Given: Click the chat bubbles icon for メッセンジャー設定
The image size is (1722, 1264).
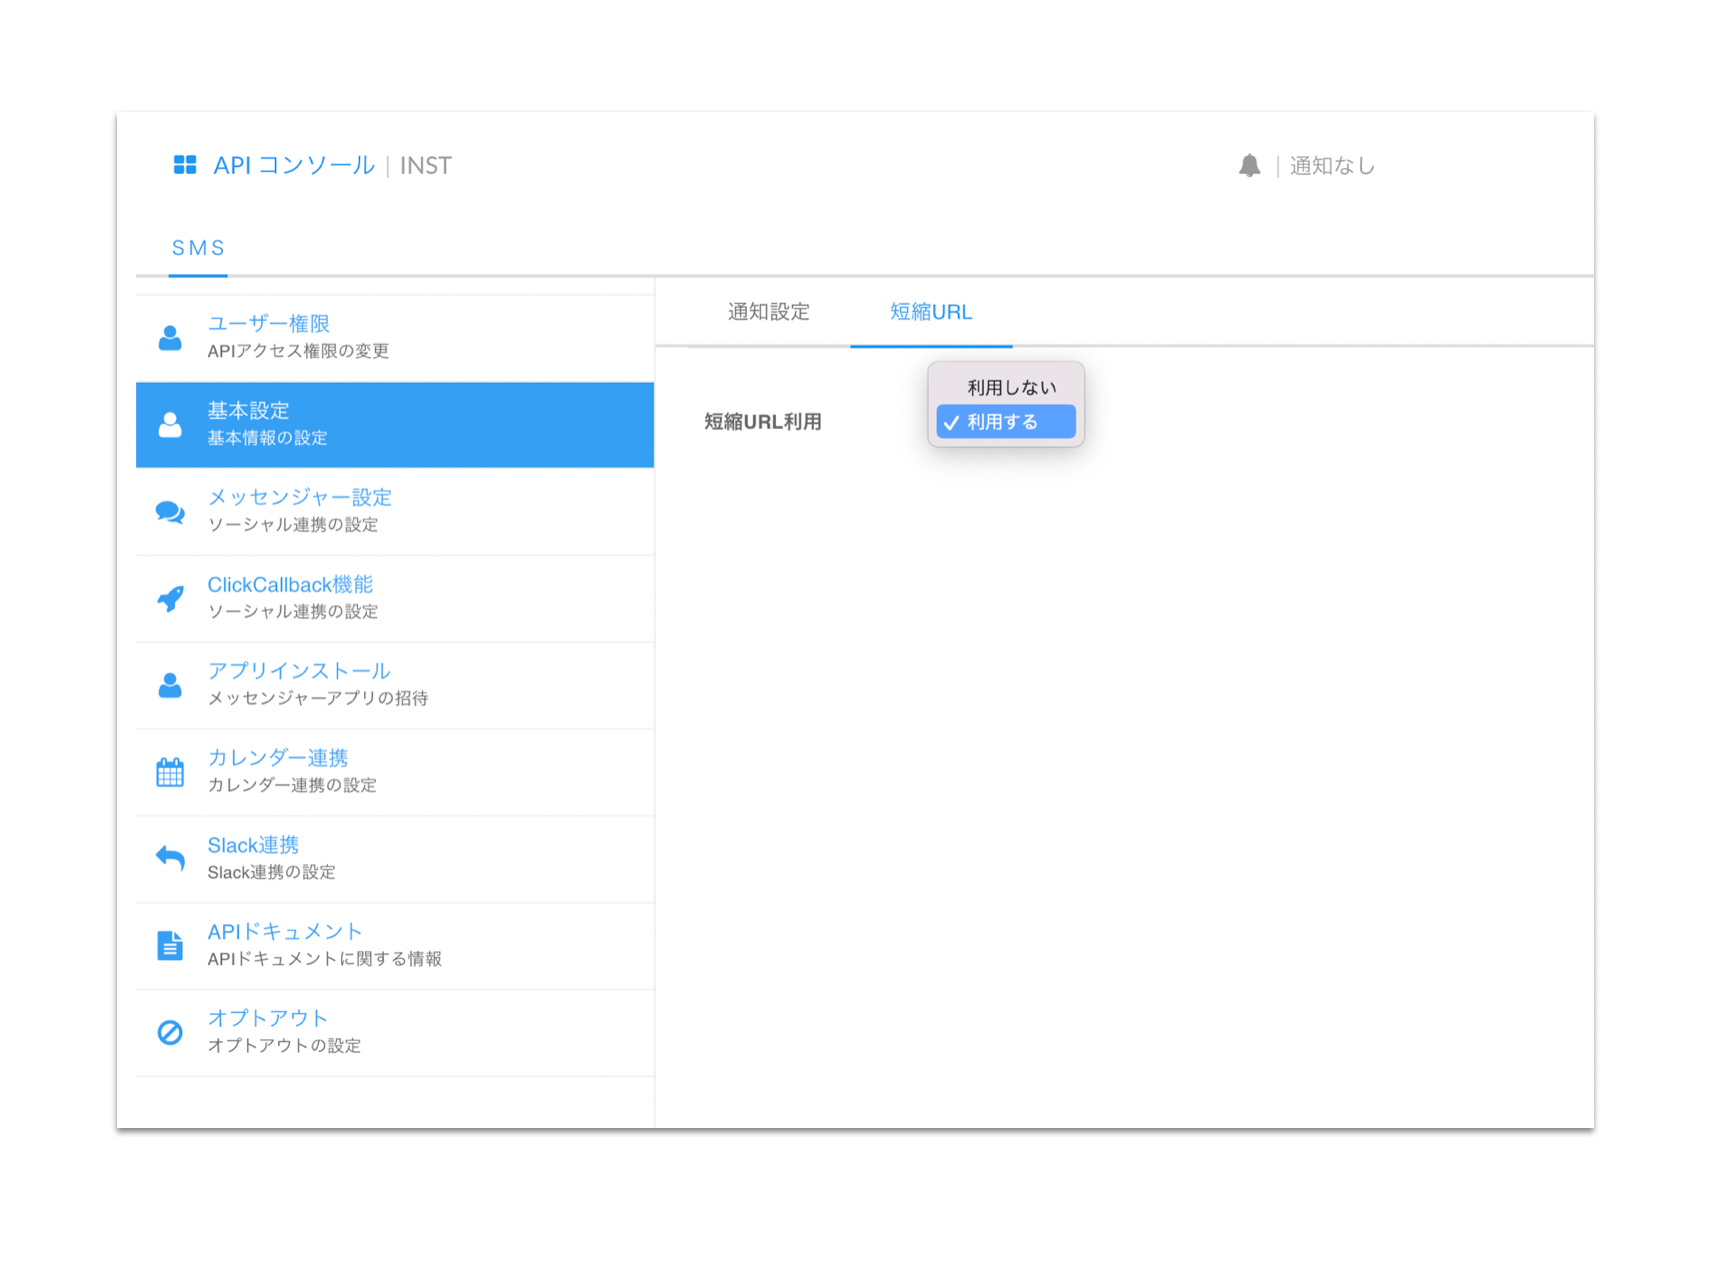Looking at the screenshot, I should pyautogui.click(x=170, y=512).
